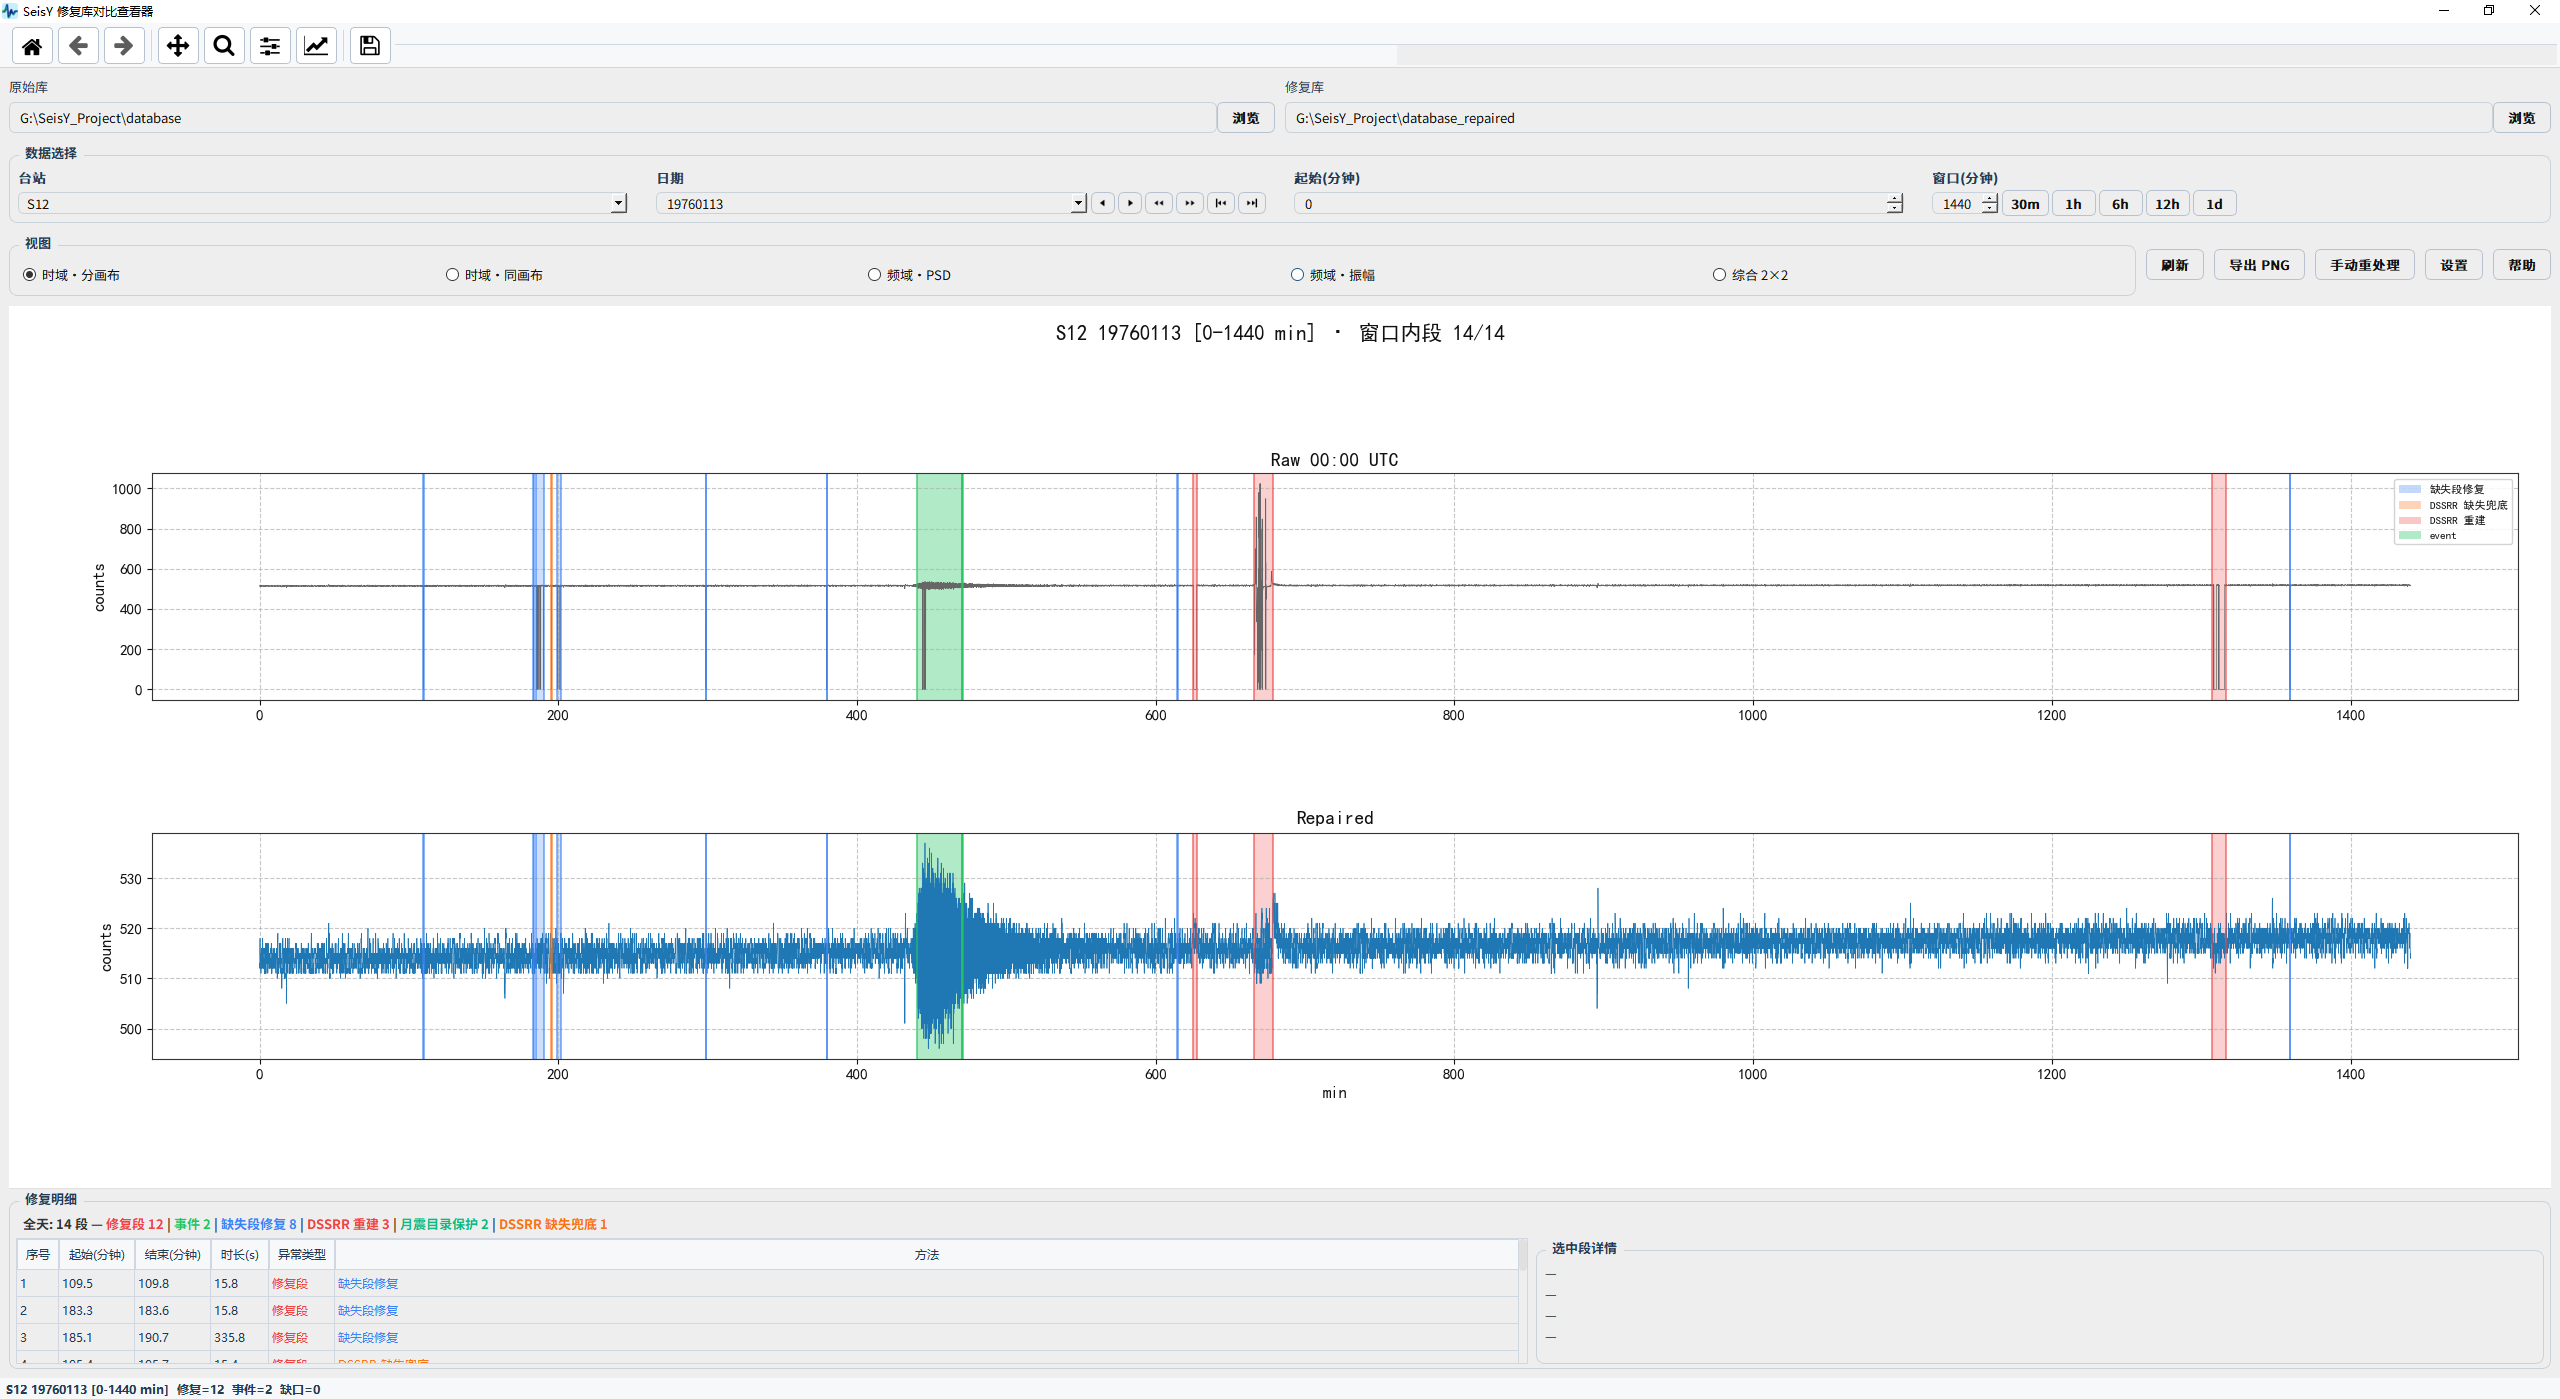
Task: Open the 日期 dropdown showing 19760113
Action: point(871,204)
